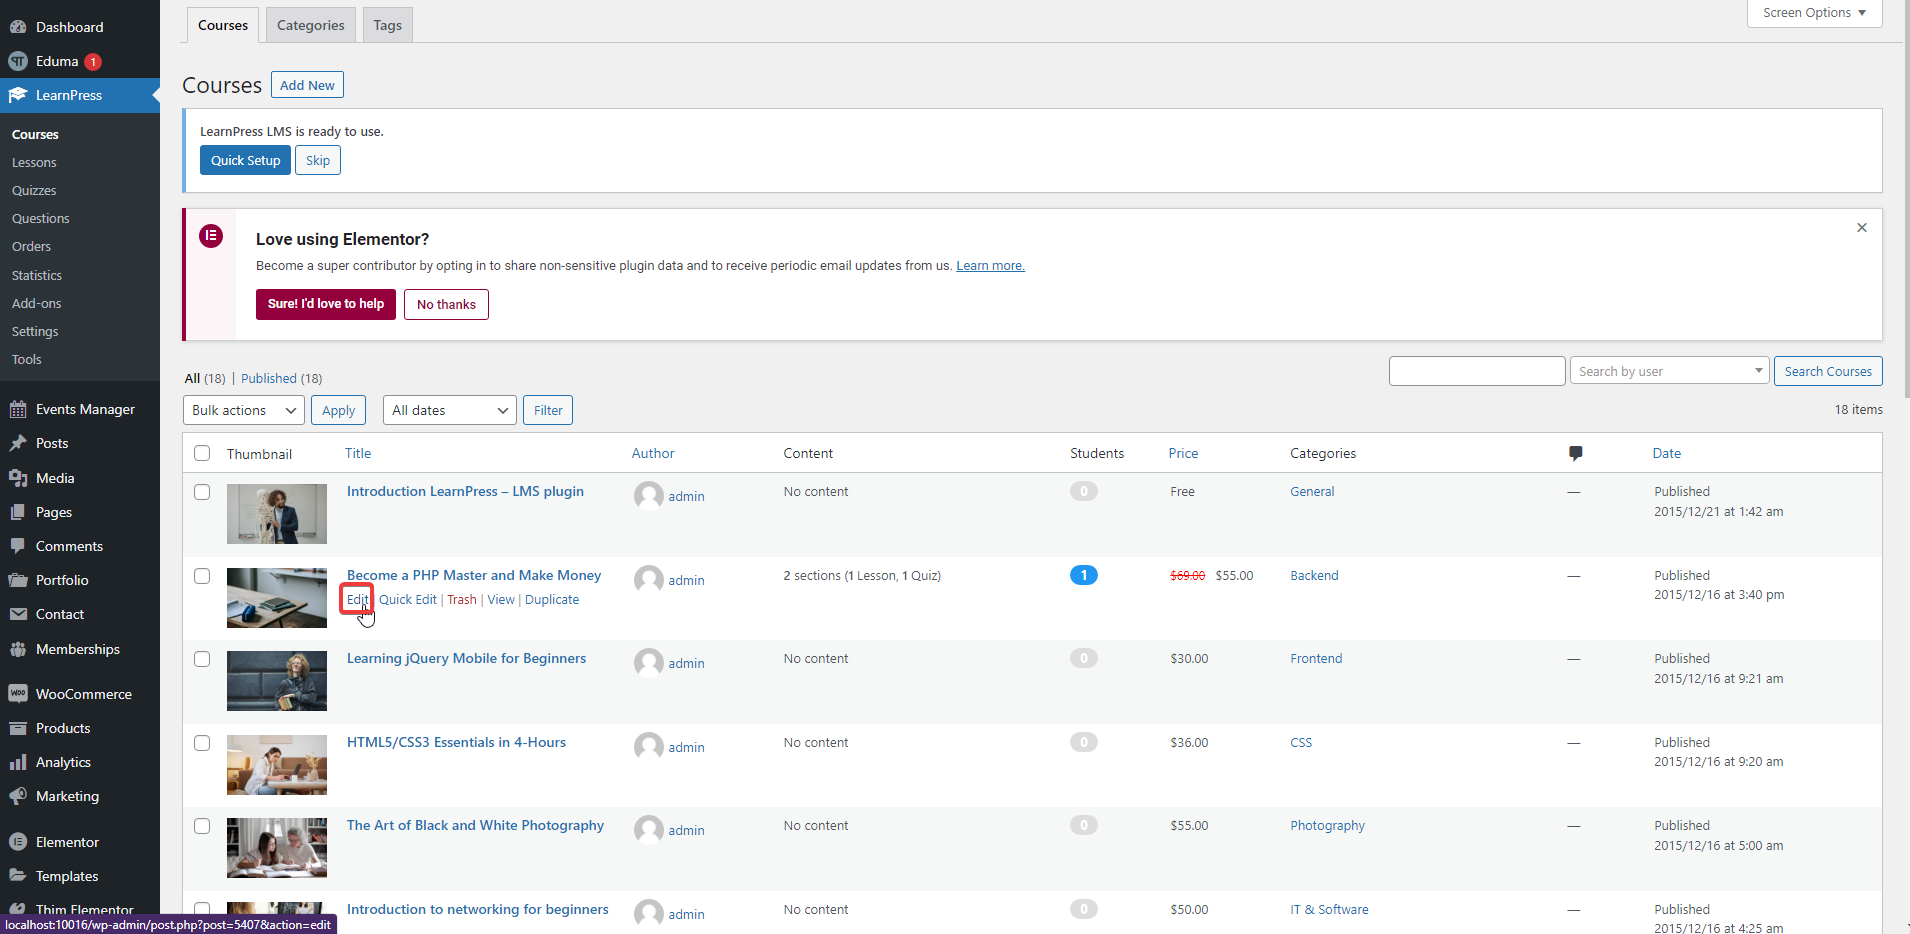Click the Pages sidebar icon
Screen dimensions: 1910x934
pyautogui.click(x=18, y=512)
